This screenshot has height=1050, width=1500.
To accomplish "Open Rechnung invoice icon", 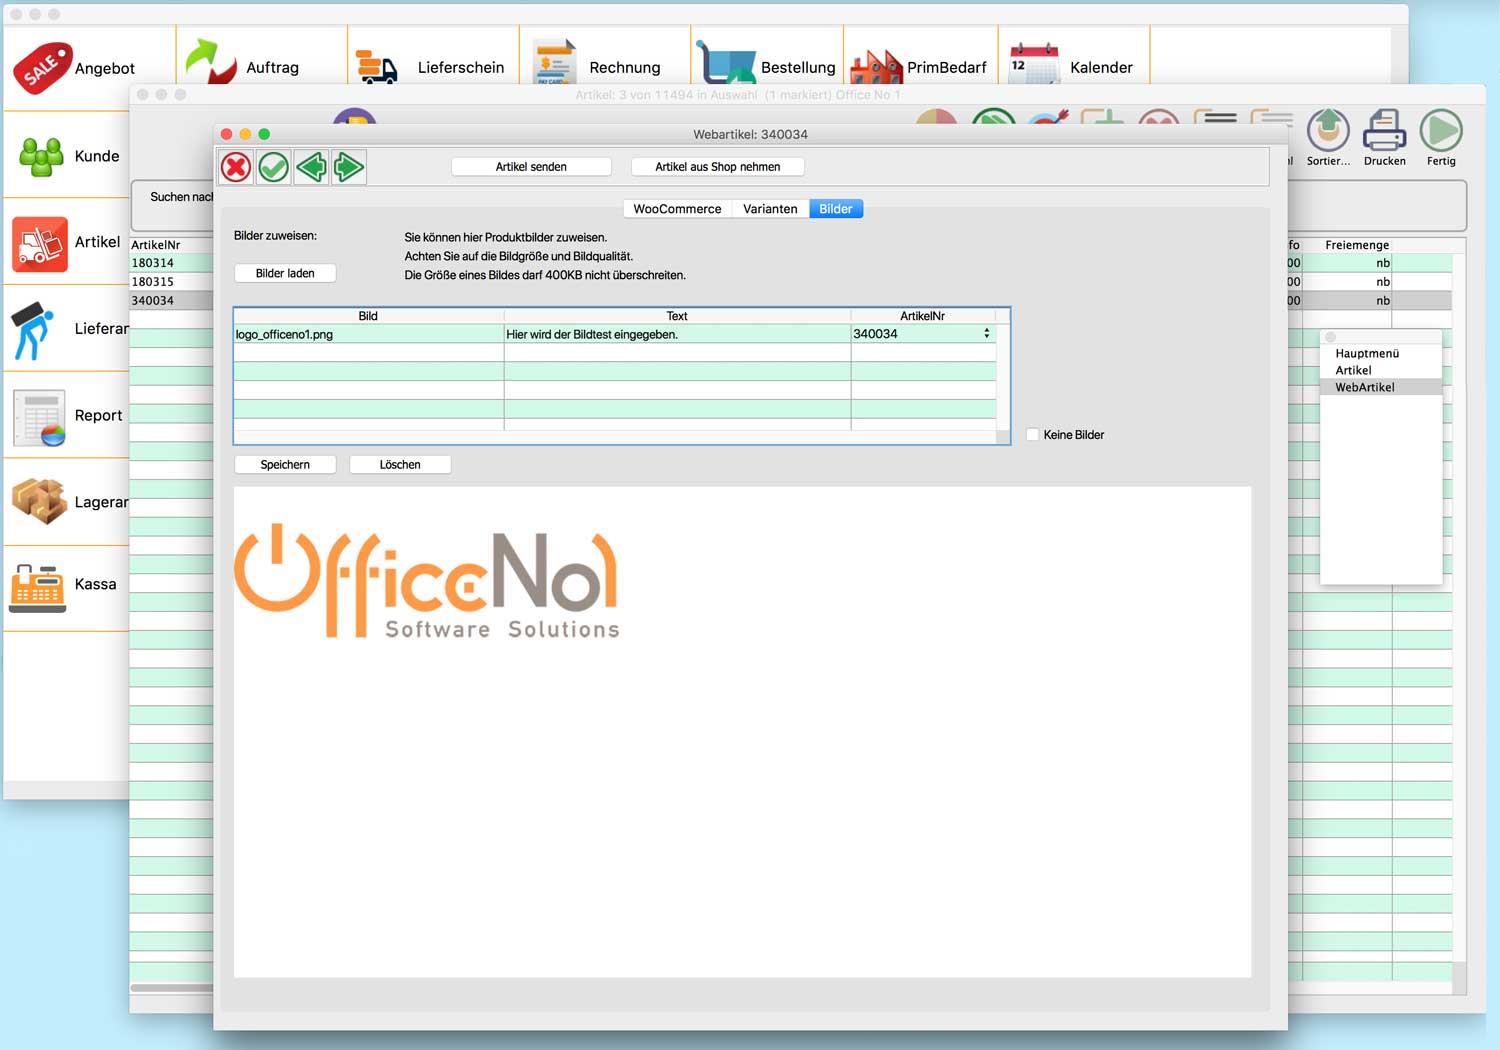I will point(554,62).
